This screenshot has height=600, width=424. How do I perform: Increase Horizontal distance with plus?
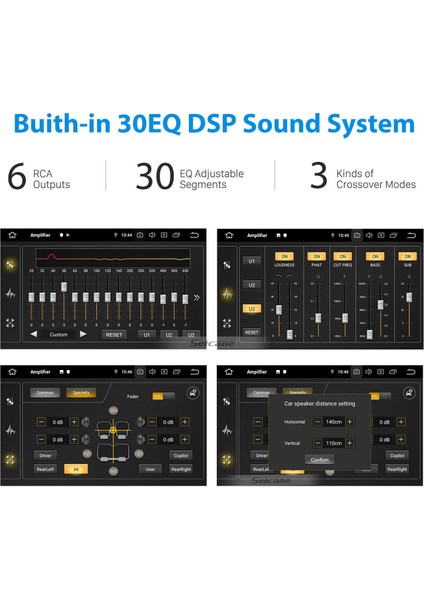pos(349,422)
